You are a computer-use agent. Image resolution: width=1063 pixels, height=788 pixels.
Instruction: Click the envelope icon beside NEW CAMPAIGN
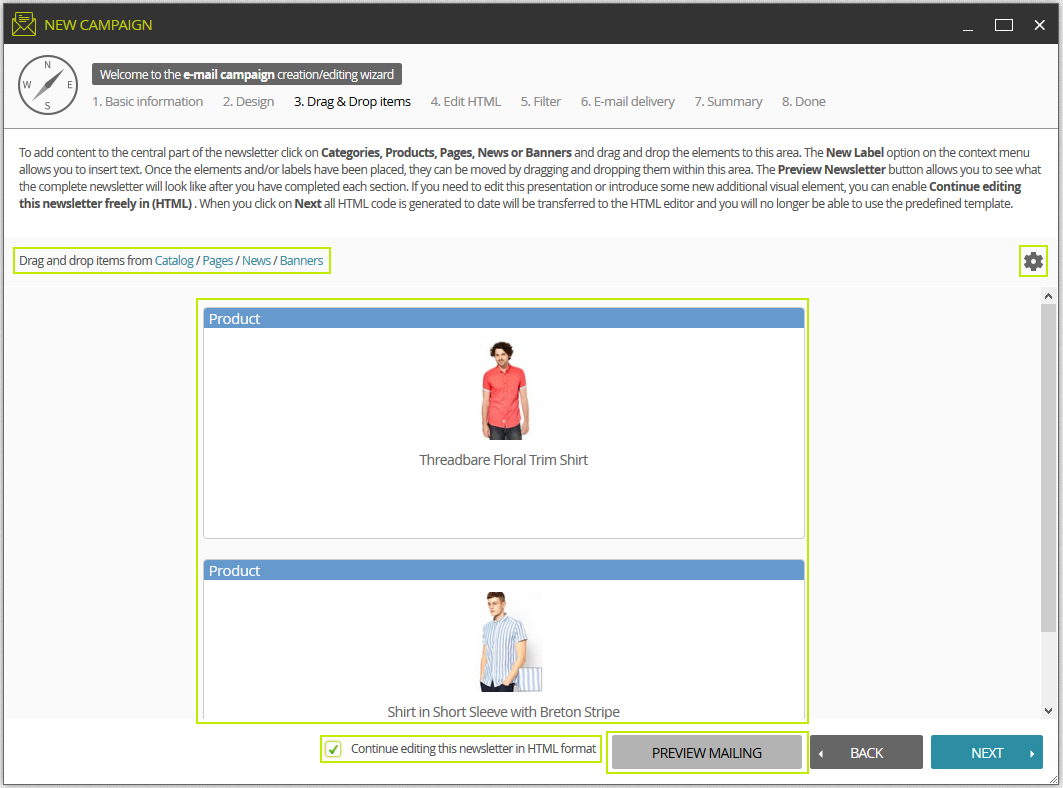24,24
